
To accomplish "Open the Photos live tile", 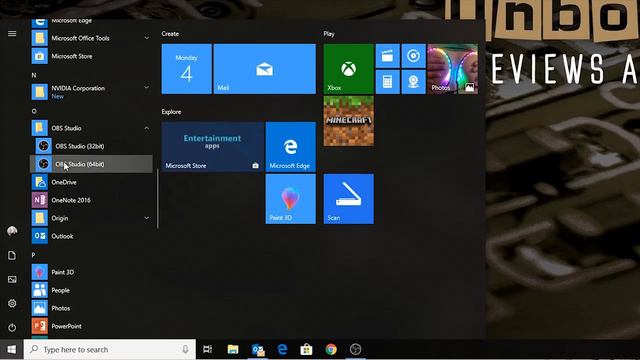I will 453,69.
